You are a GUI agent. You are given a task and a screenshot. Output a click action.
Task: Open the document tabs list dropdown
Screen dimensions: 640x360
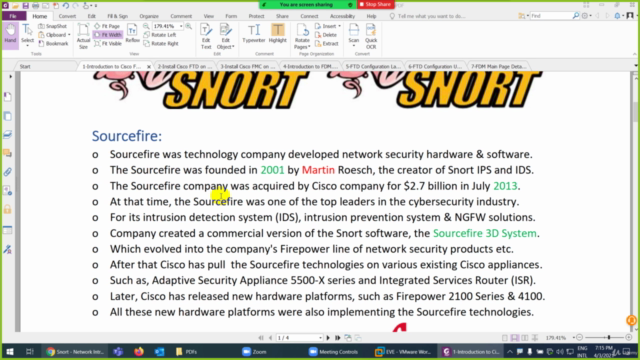click(636, 66)
